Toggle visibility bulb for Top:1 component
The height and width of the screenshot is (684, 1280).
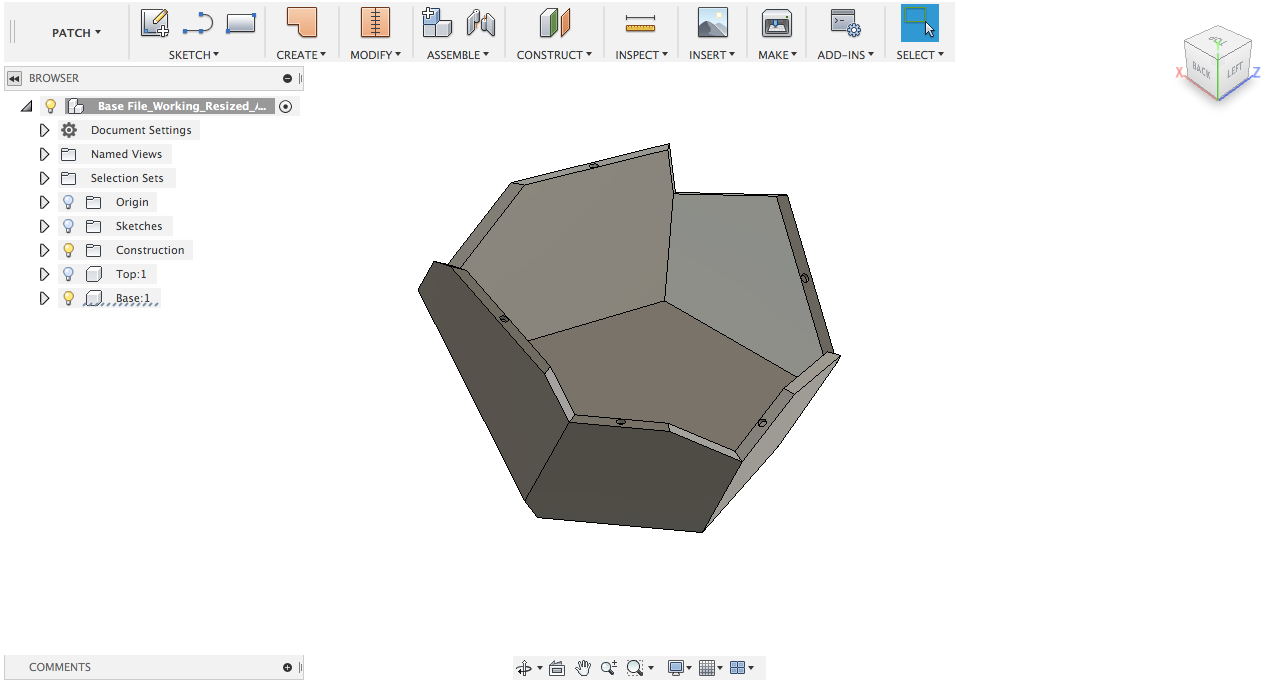click(68, 274)
